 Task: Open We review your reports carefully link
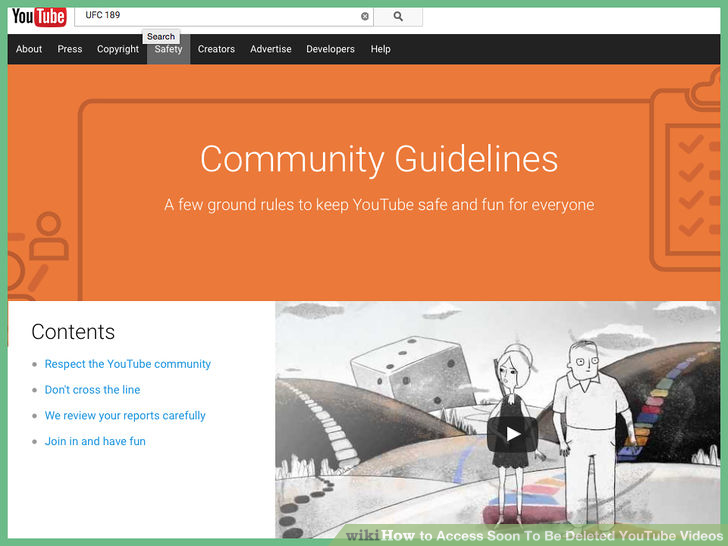pyautogui.click(x=125, y=416)
